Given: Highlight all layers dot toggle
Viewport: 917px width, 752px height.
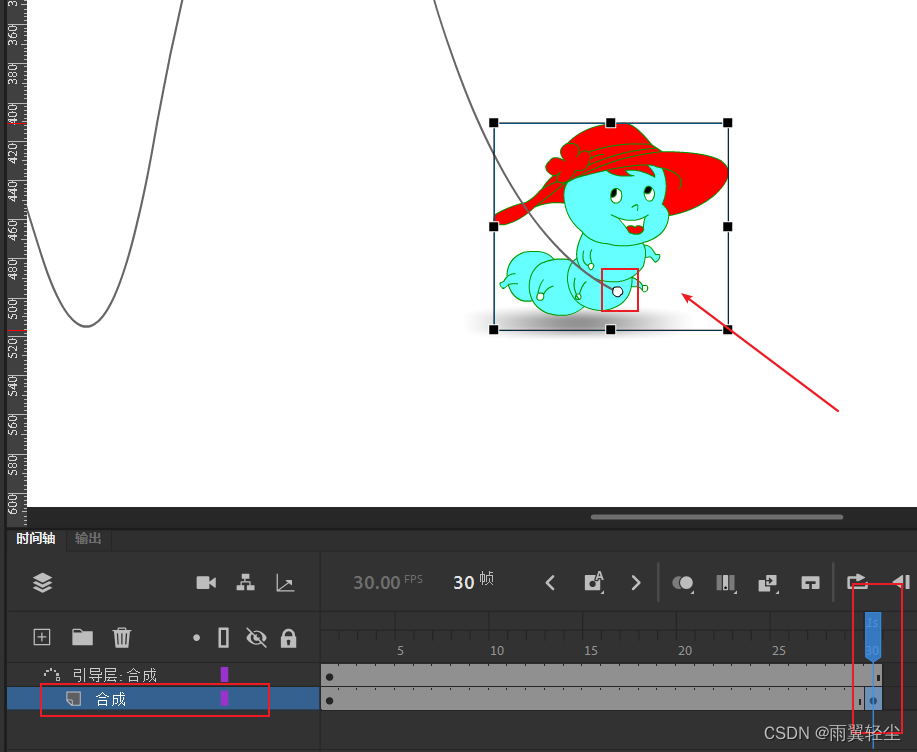Looking at the screenshot, I should (x=196, y=638).
